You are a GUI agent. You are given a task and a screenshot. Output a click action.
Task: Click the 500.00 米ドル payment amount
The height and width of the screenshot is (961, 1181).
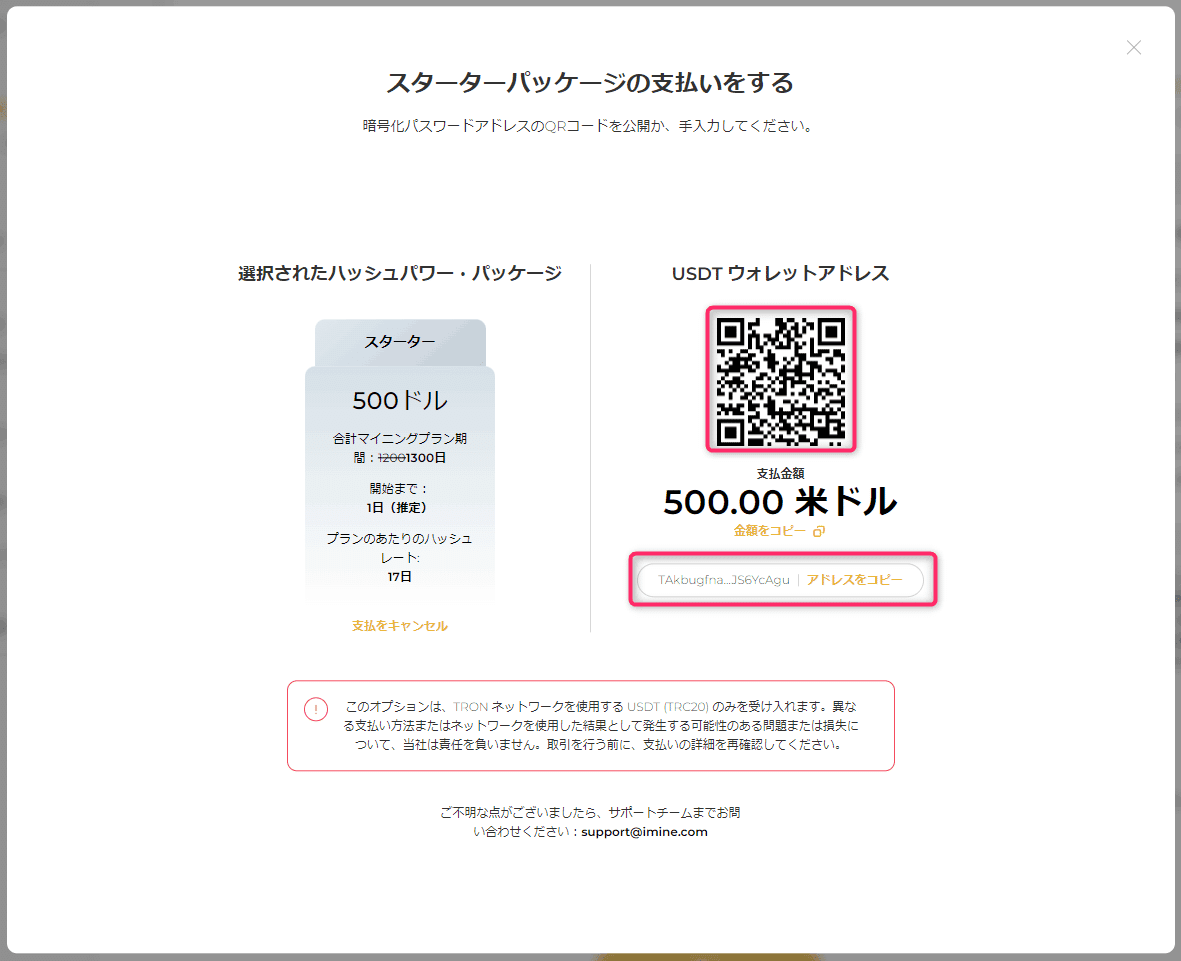(x=780, y=502)
